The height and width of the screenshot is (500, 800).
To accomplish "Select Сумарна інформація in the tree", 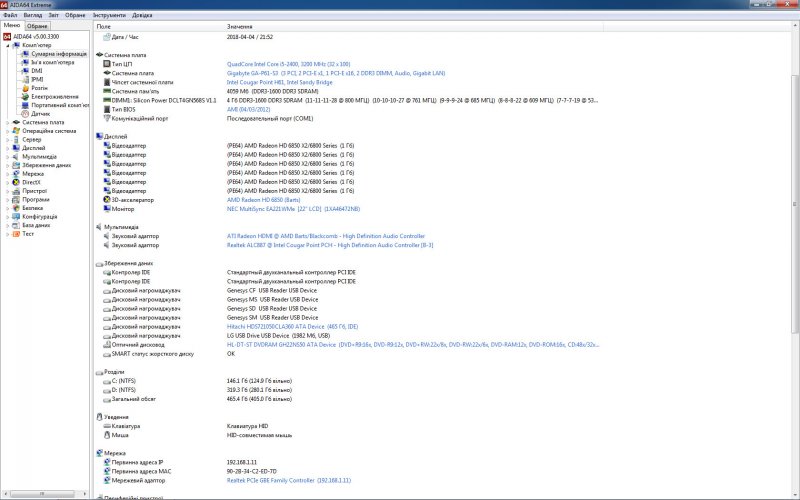I will [57, 54].
